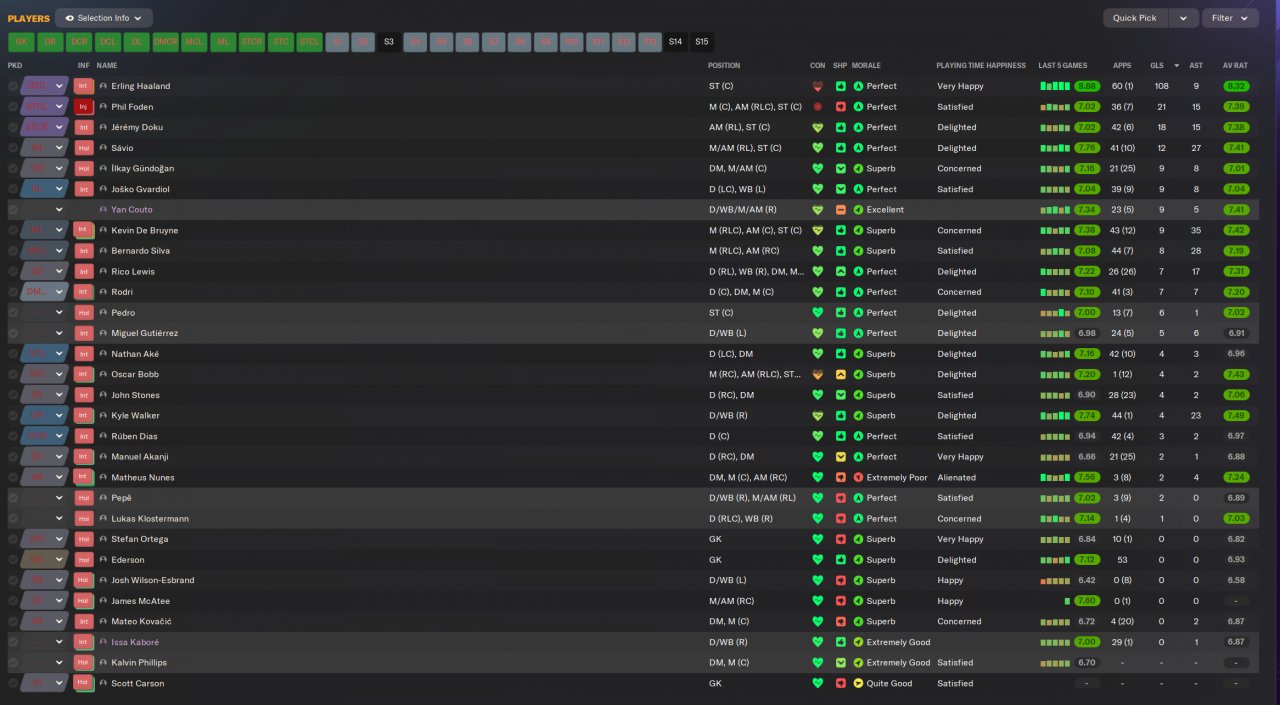Click the Int info badge for Erling Haaland
This screenshot has height=705, width=1280.
pos(84,86)
